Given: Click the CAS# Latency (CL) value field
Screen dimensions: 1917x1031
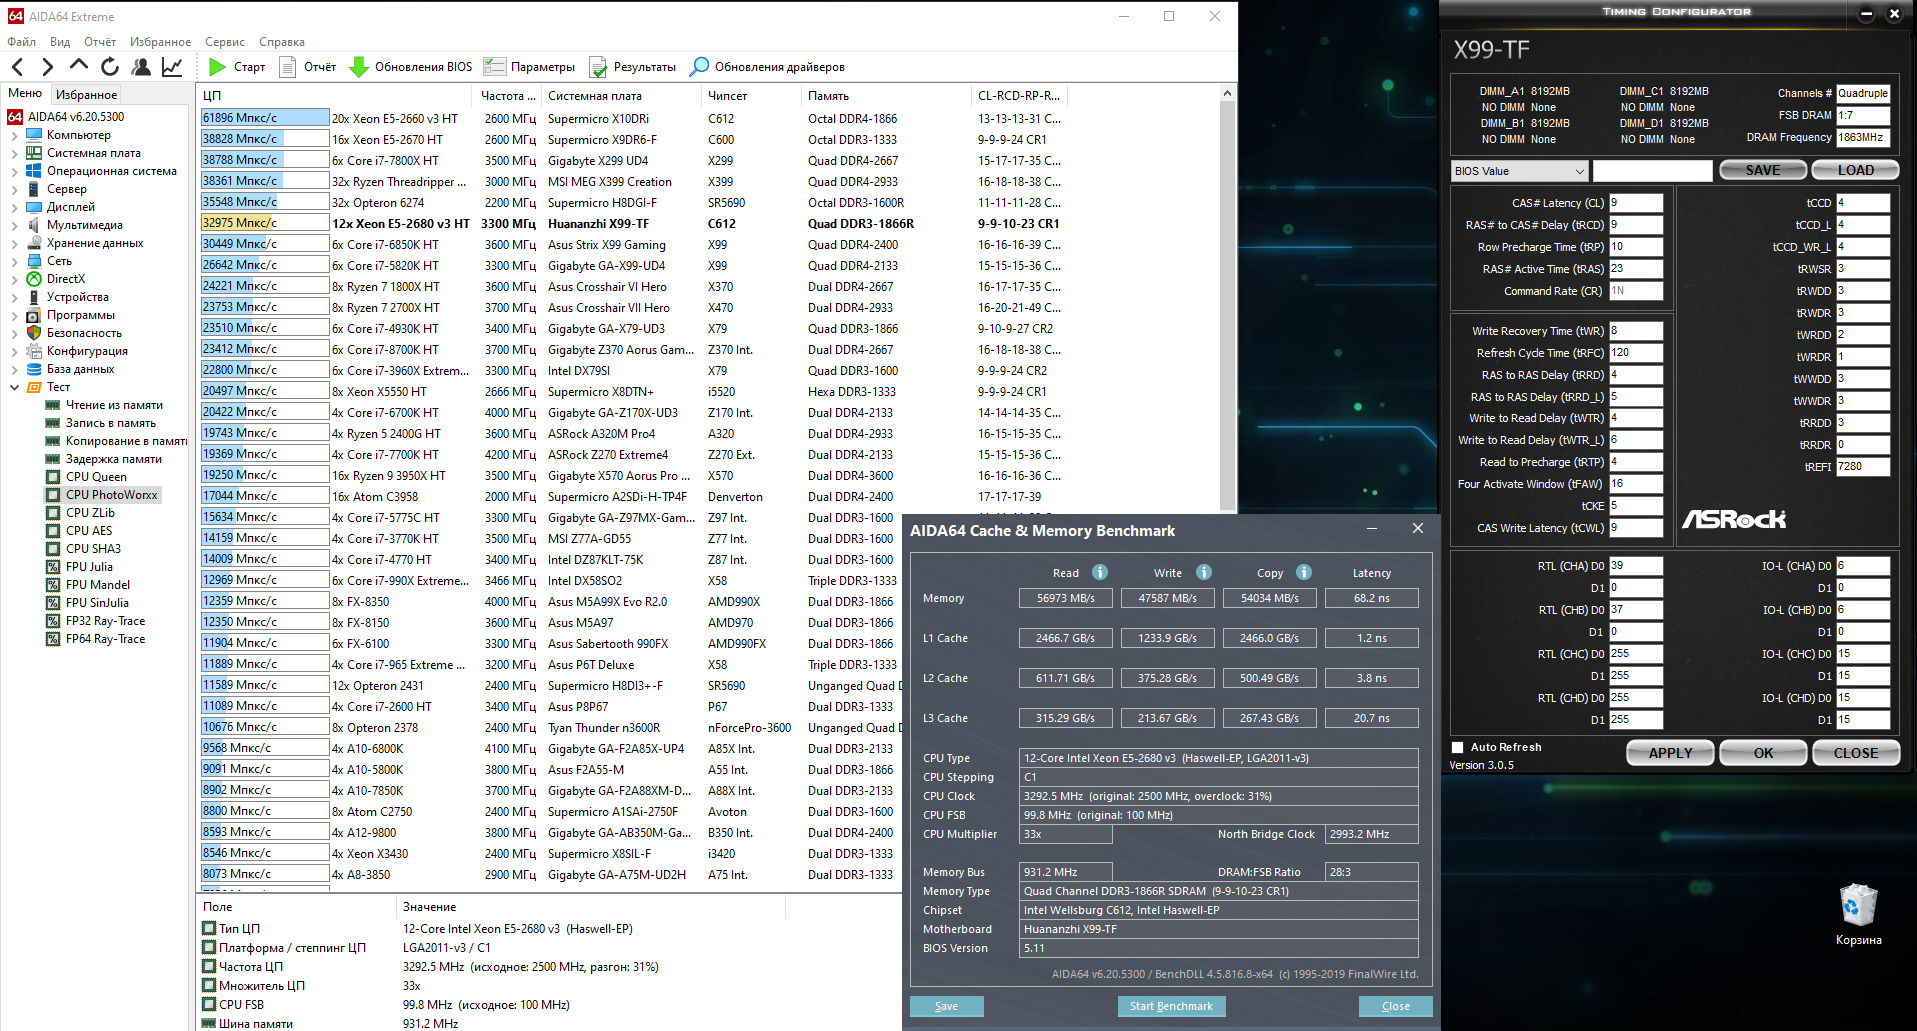Looking at the screenshot, I should (x=1635, y=203).
